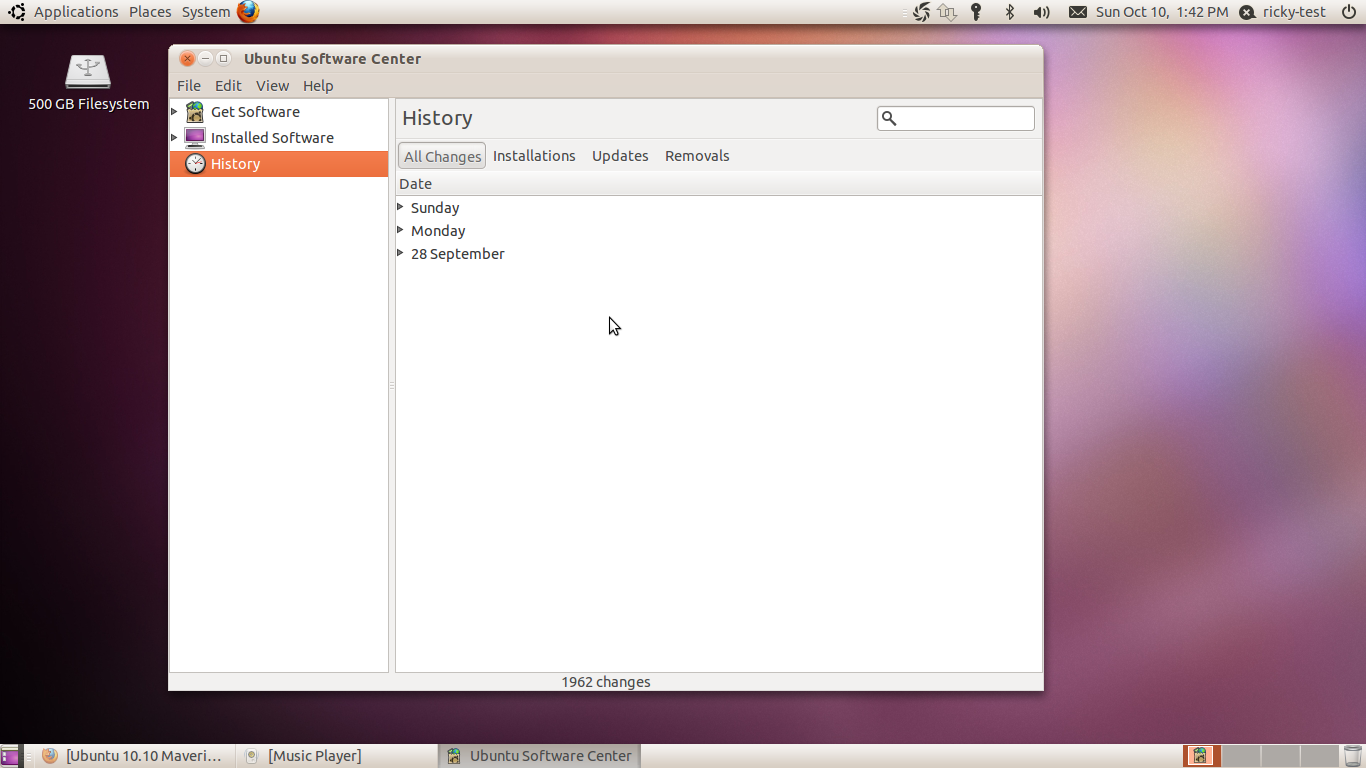Open the 500 GB Filesystem drive
Image resolution: width=1366 pixels, height=768 pixels.
point(88,73)
